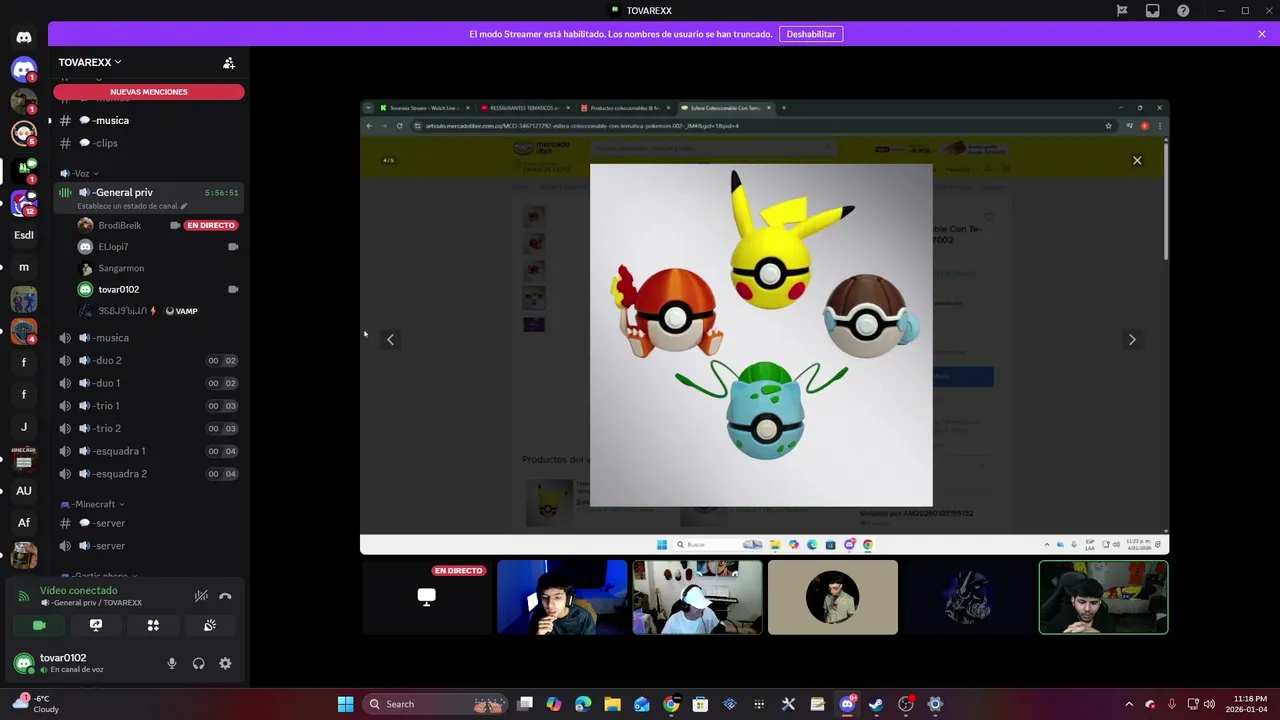Image resolution: width=1280 pixels, height=720 pixels.
Task: Show previous product image in streamed browser
Action: pyautogui.click(x=390, y=339)
